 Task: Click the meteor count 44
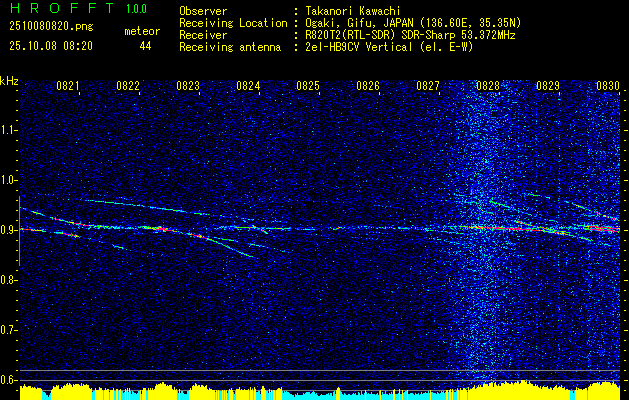145,46
